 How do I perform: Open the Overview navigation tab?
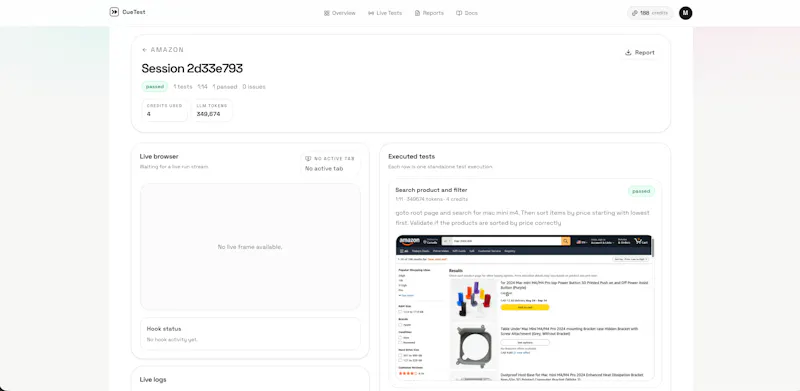click(x=340, y=13)
